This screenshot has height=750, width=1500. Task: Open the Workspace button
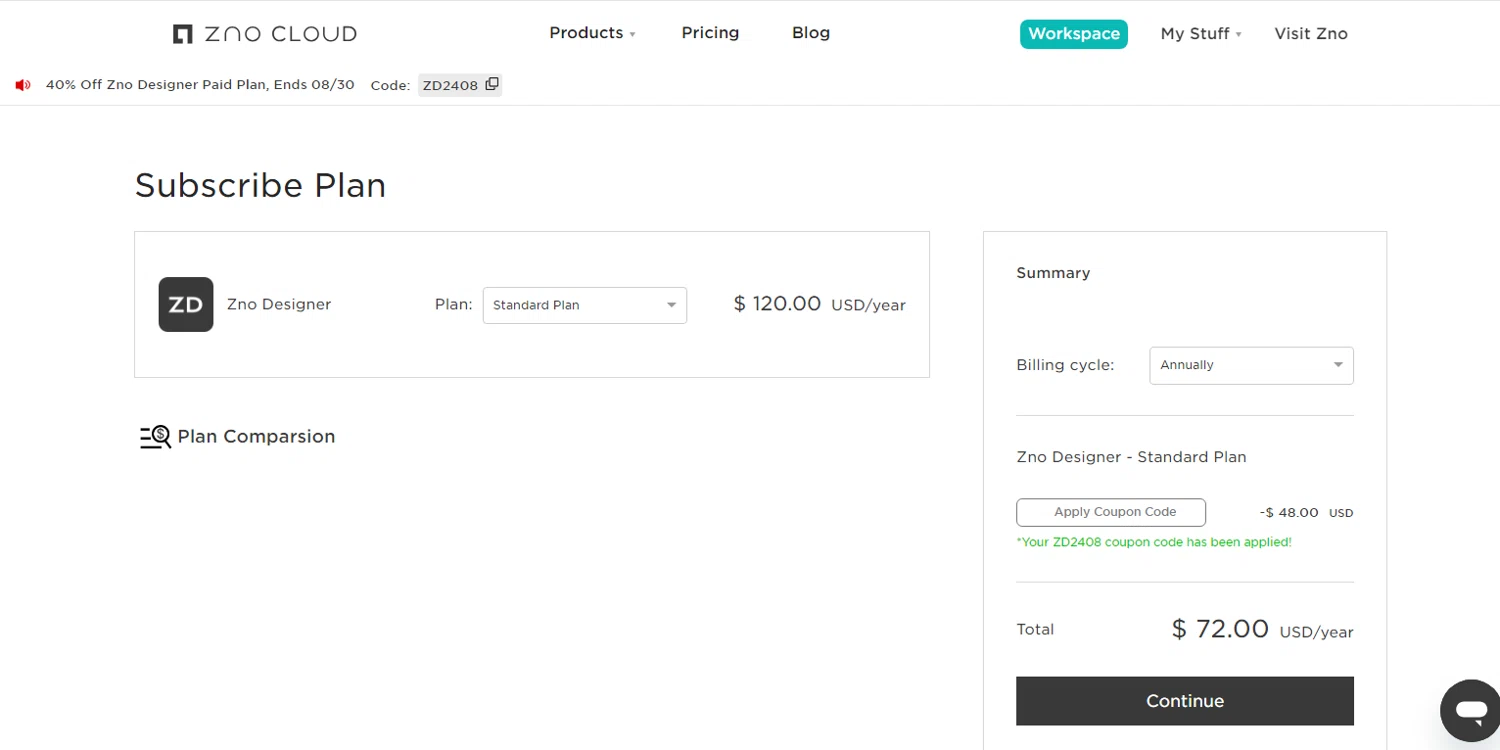(x=1074, y=34)
